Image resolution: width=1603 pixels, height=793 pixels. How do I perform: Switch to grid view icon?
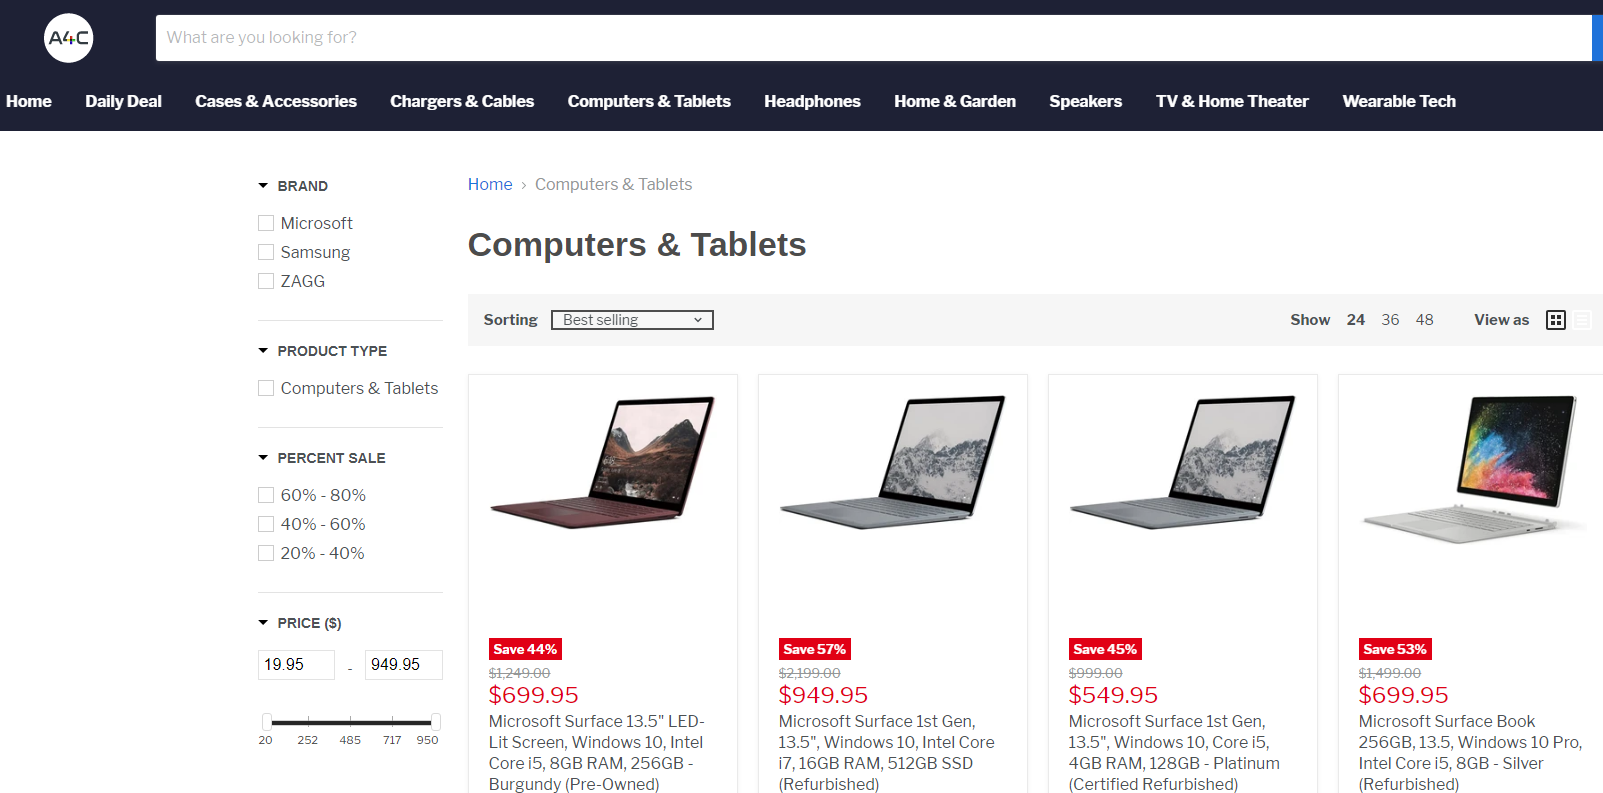pos(1555,320)
